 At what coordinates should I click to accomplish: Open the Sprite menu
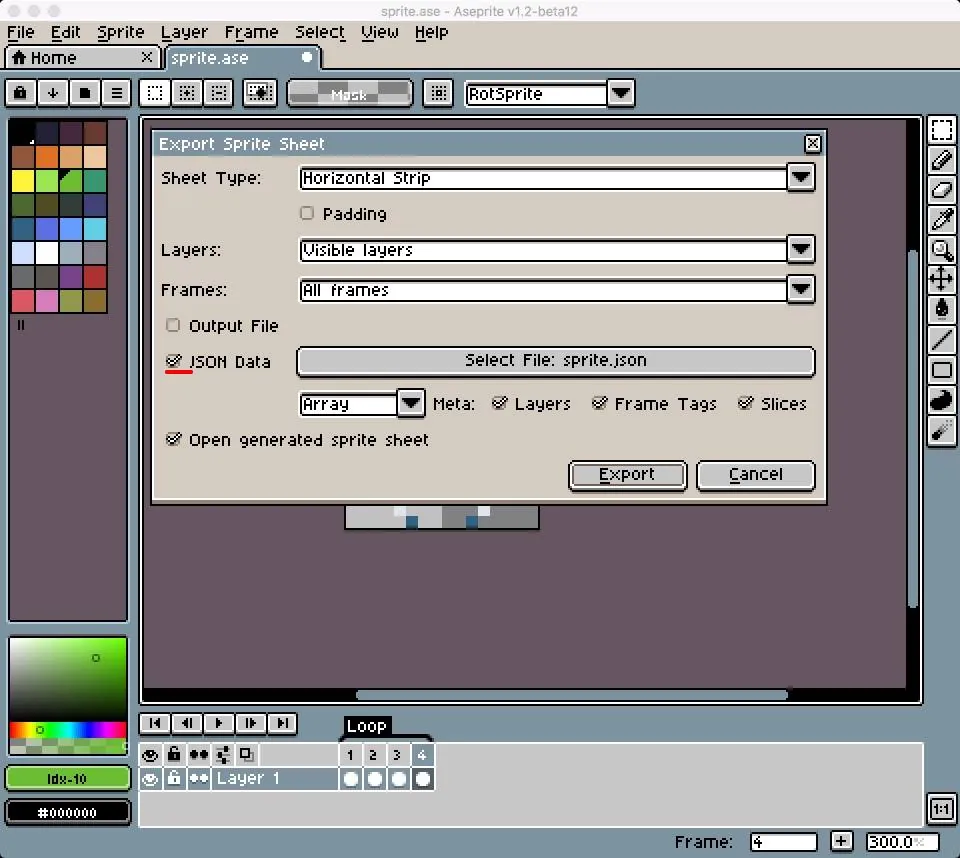click(121, 32)
